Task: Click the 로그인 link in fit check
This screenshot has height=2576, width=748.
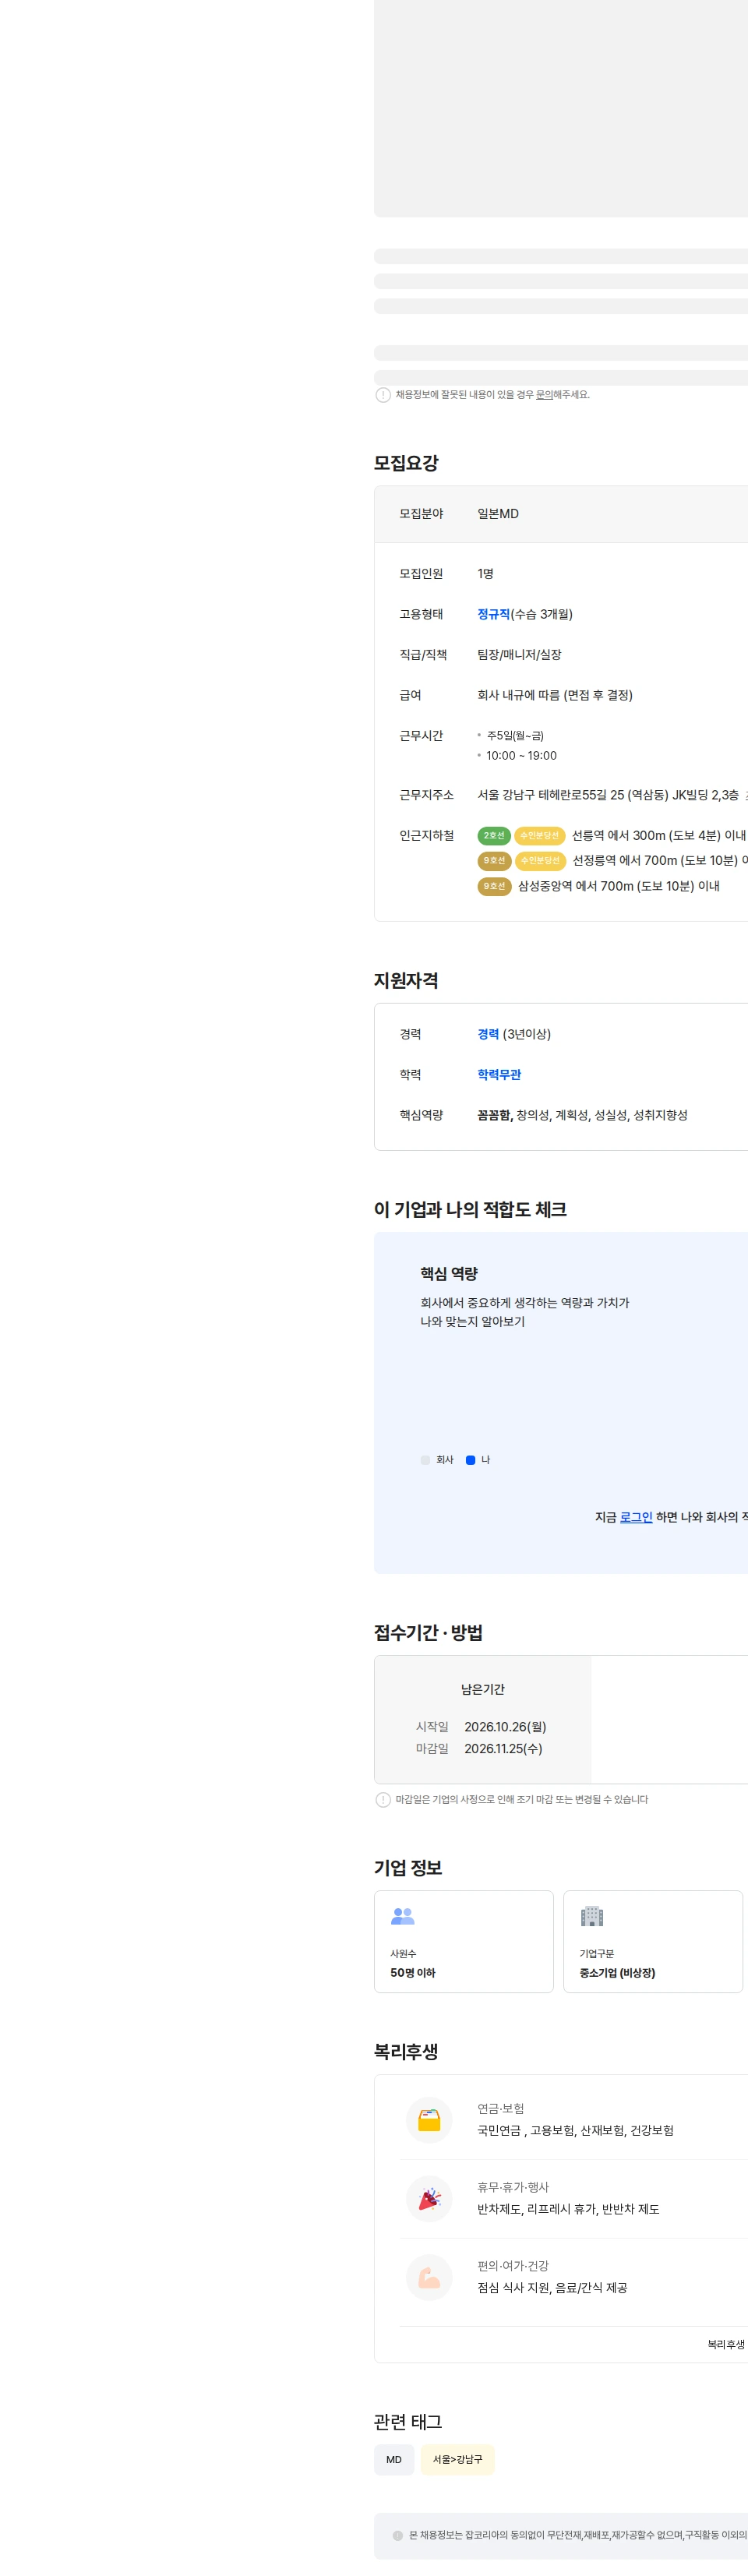Action: pyautogui.click(x=636, y=1517)
